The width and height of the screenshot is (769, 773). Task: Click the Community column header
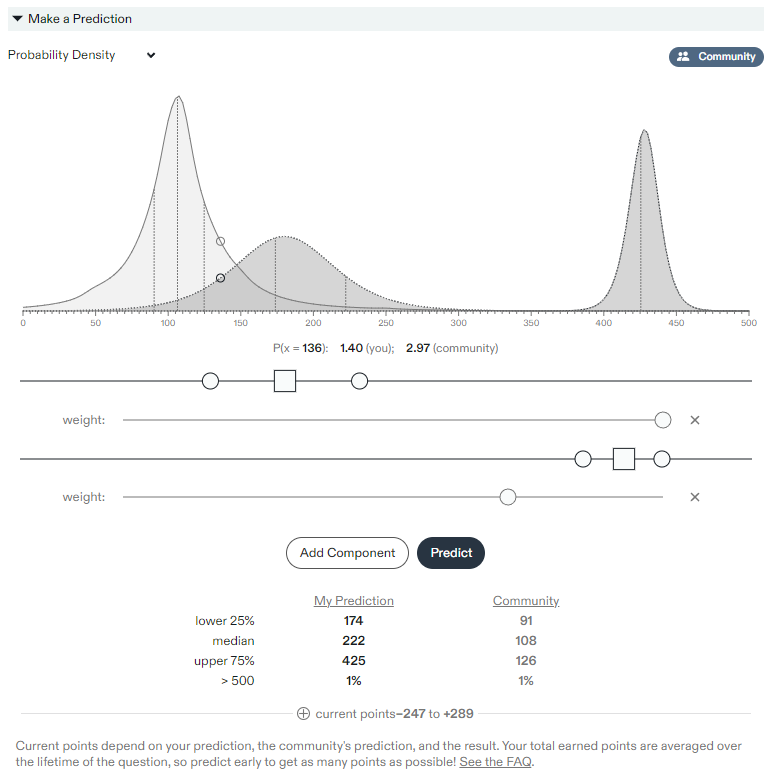click(x=526, y=601)
